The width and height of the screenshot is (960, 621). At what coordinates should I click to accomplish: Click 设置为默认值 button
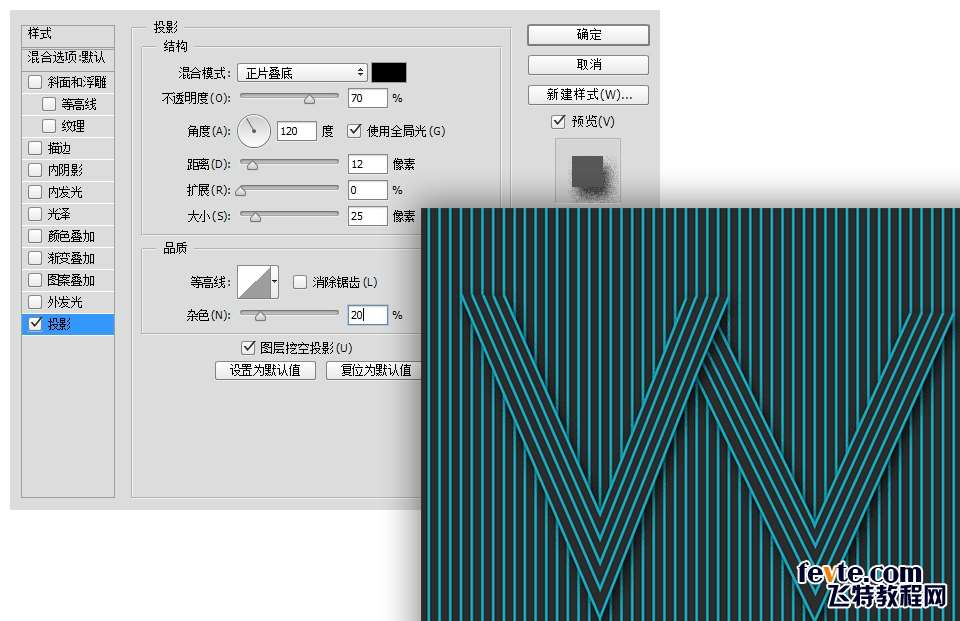click(265, 371)
